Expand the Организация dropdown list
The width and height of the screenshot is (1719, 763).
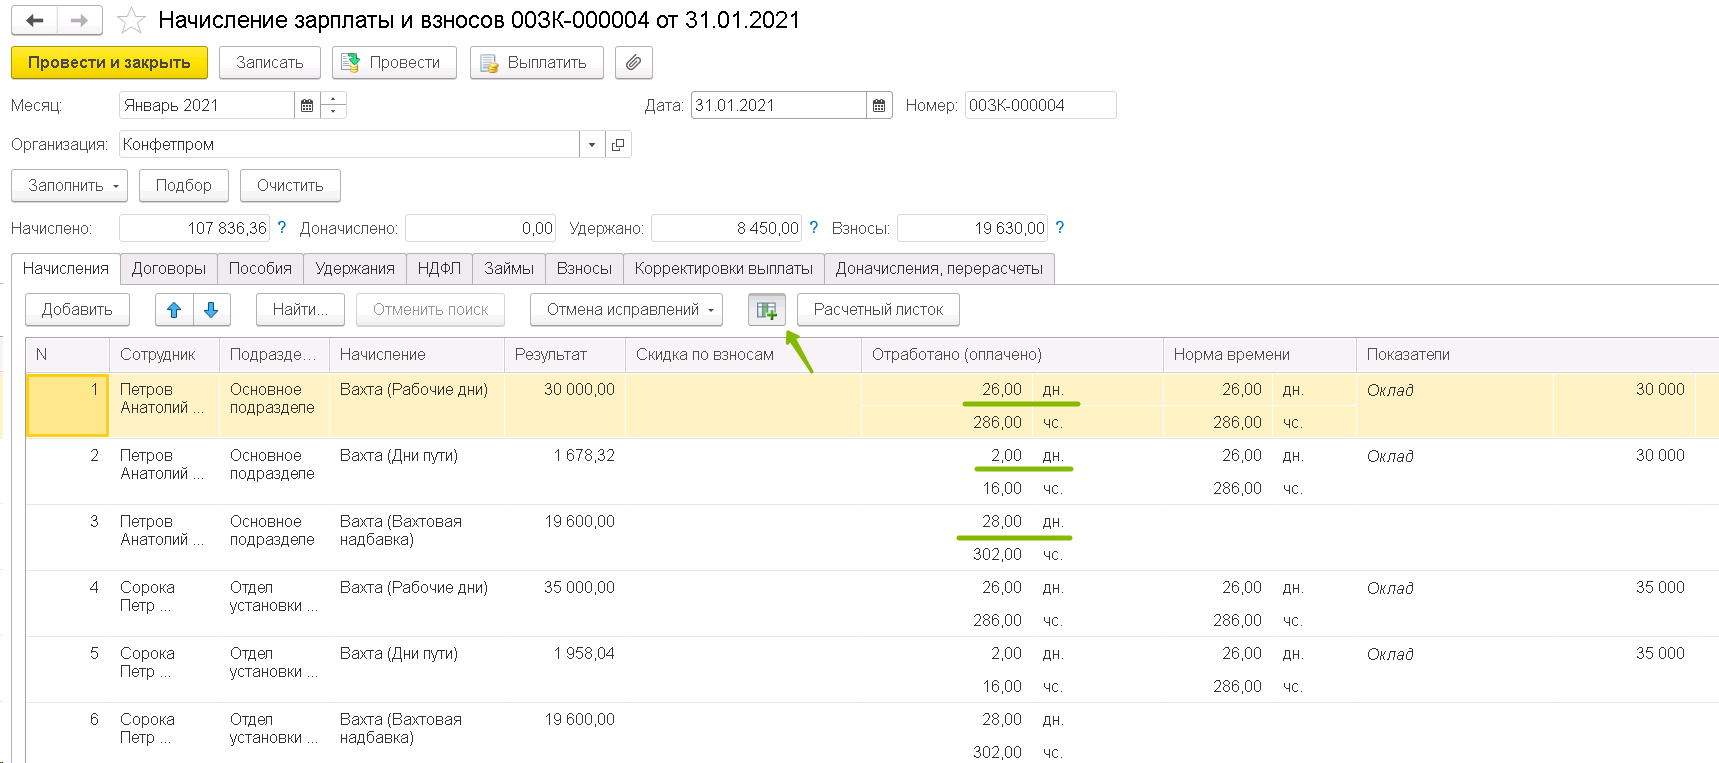coord(592,144)
